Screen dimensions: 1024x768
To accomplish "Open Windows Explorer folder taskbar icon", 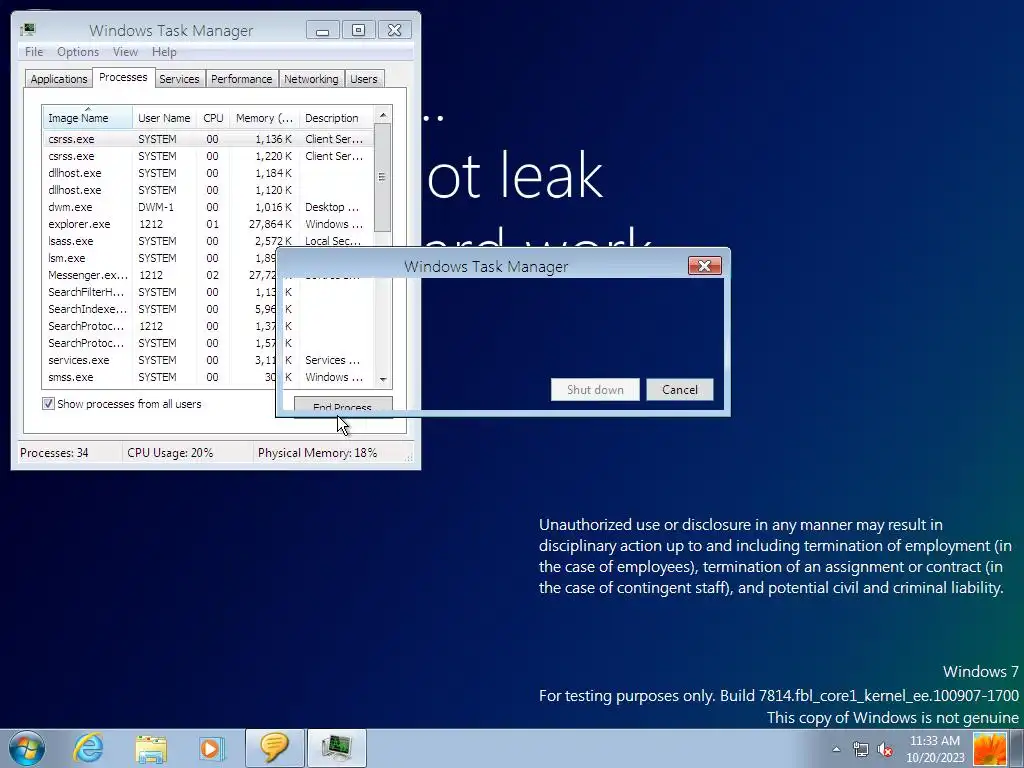I will tap(151, 748).
